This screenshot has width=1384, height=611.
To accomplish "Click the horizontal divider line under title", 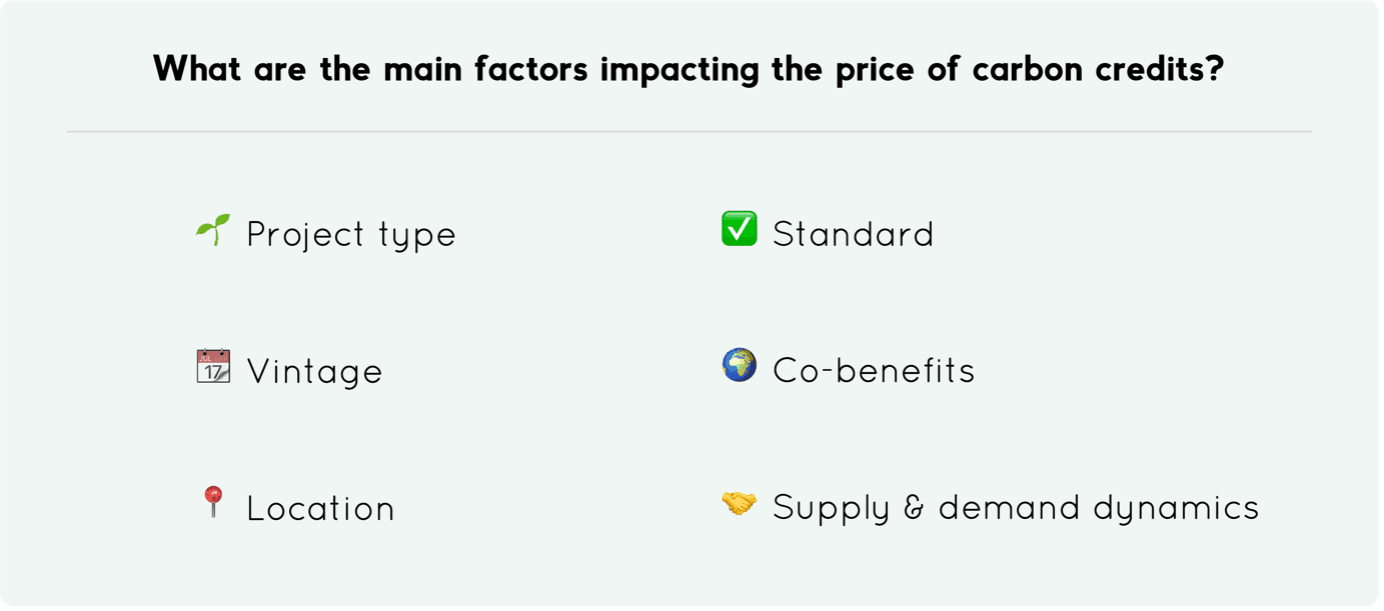I will point(689,131).
